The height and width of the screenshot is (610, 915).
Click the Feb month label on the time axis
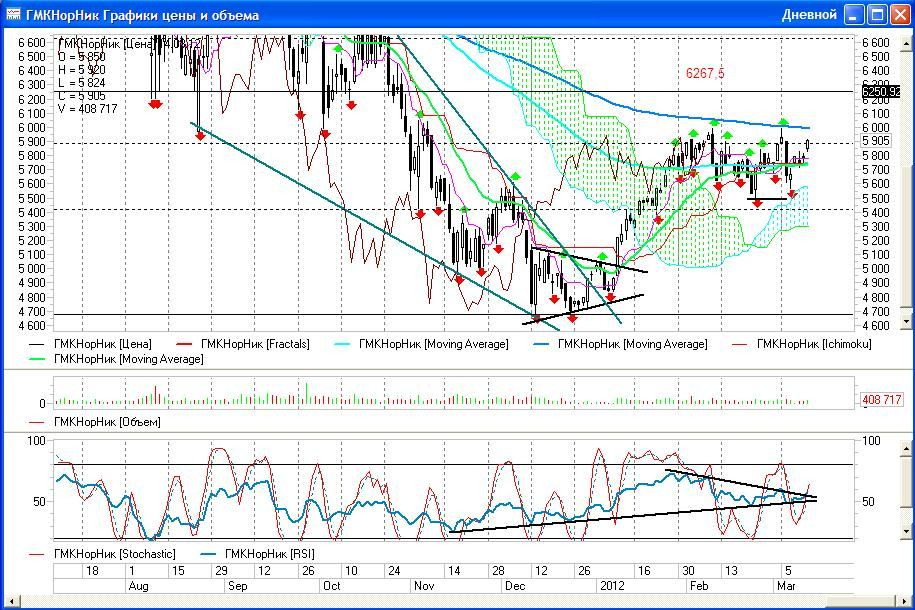(x=699, y=586)
